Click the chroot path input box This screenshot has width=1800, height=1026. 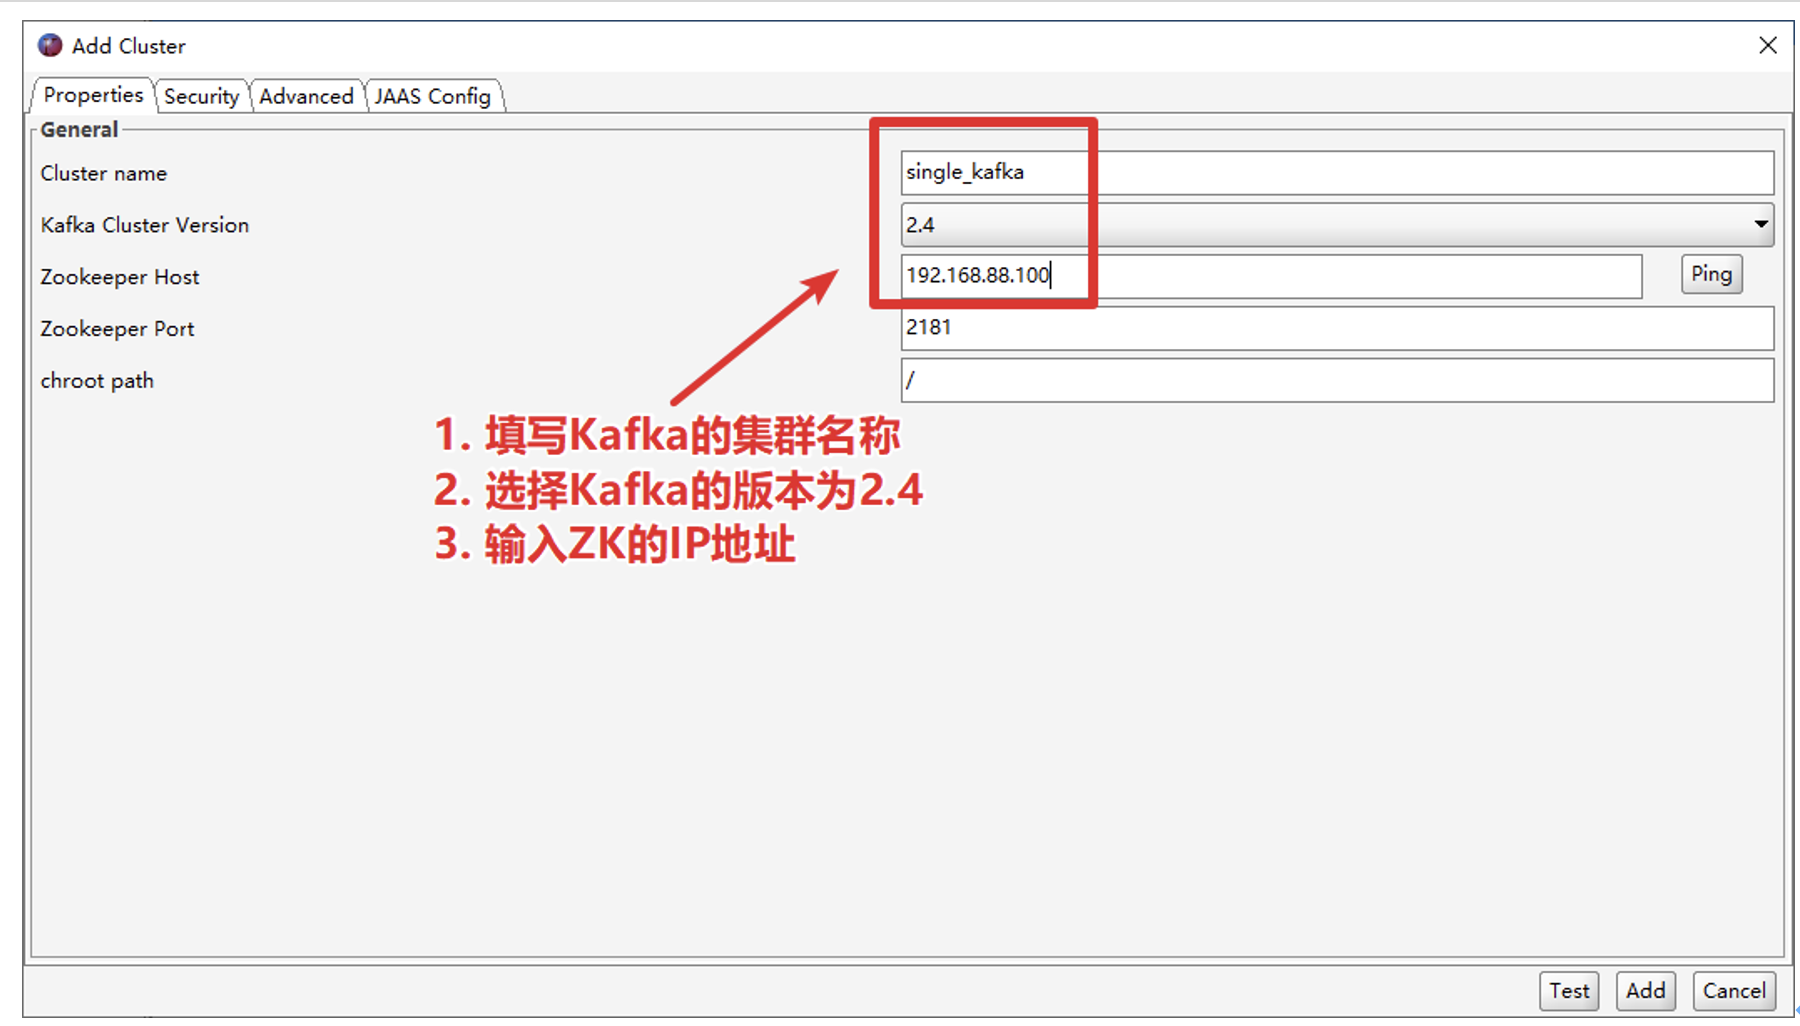pyautogui.click(x=1336, y=381)
